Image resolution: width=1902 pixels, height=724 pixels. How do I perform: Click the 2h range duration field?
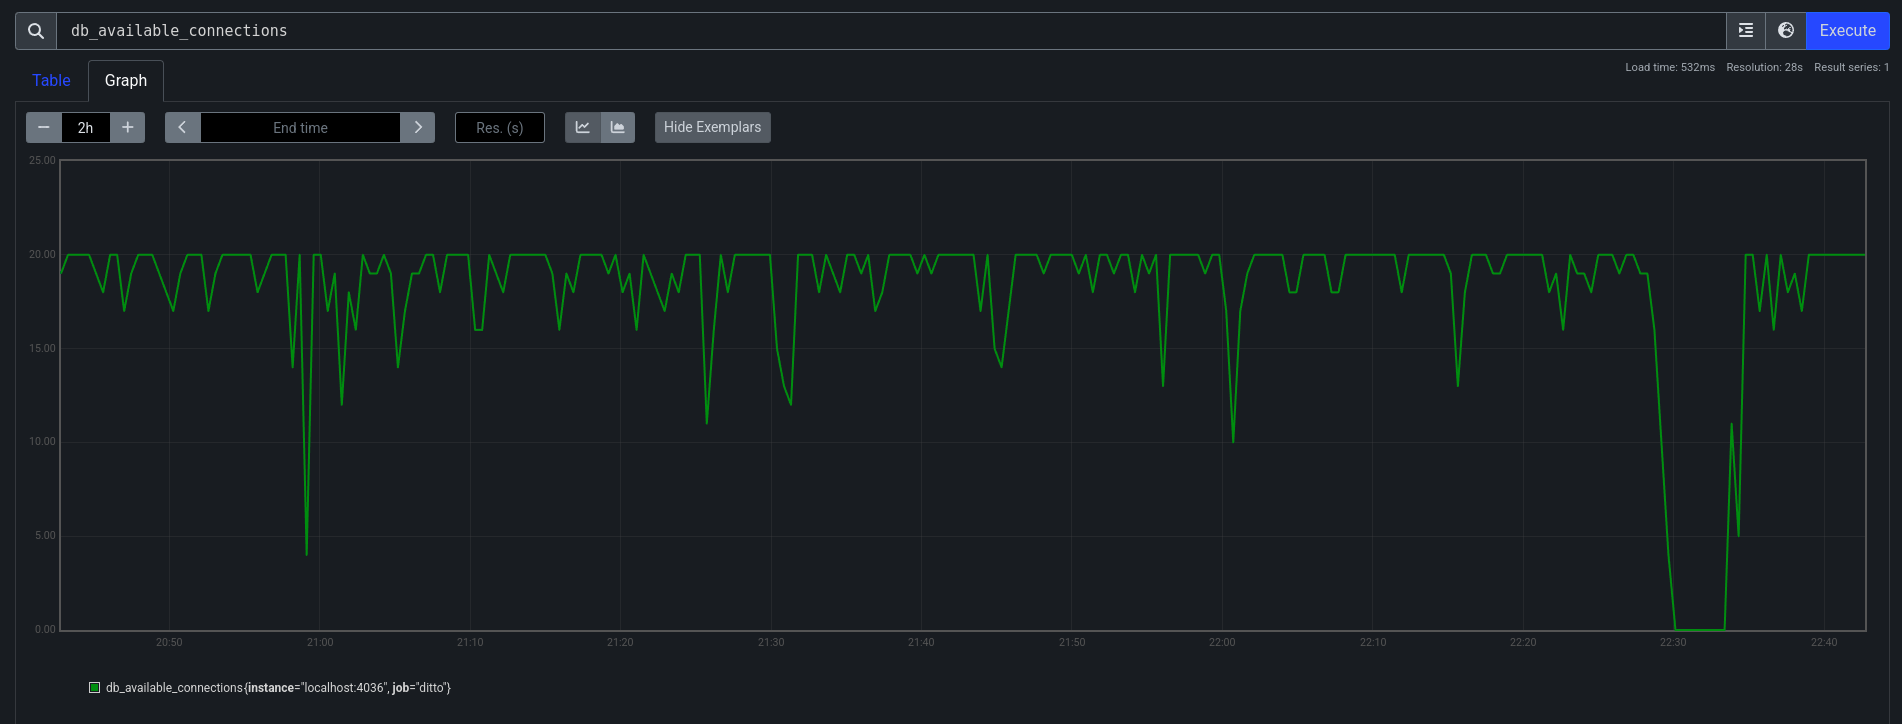[x=86, y=128]
